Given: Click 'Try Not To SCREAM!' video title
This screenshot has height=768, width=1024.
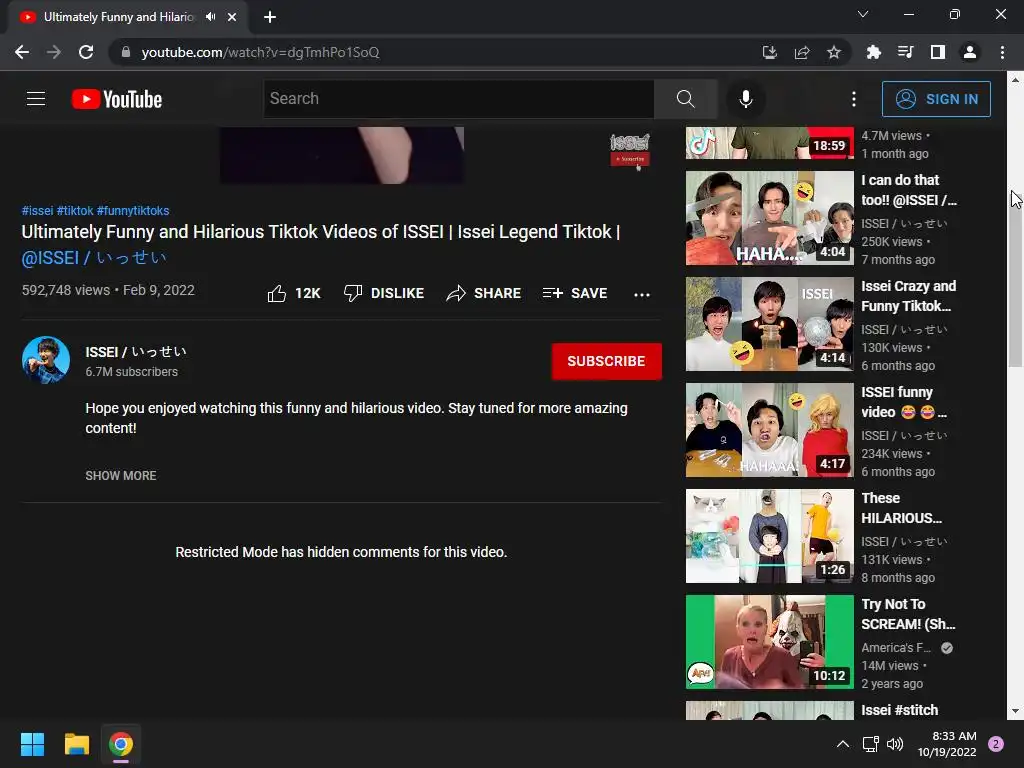Looking at the screenshot, I should click(x=908, y=614).
